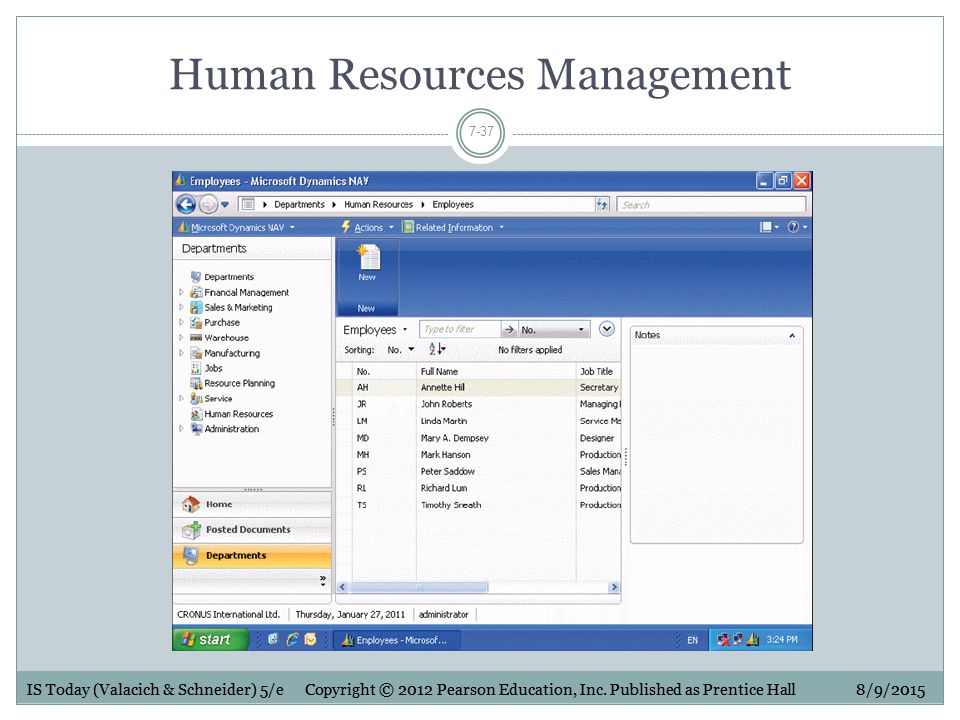The image size is (960, 720).
Task: Select the Annette Hill employee row
Action: (478, 387)
